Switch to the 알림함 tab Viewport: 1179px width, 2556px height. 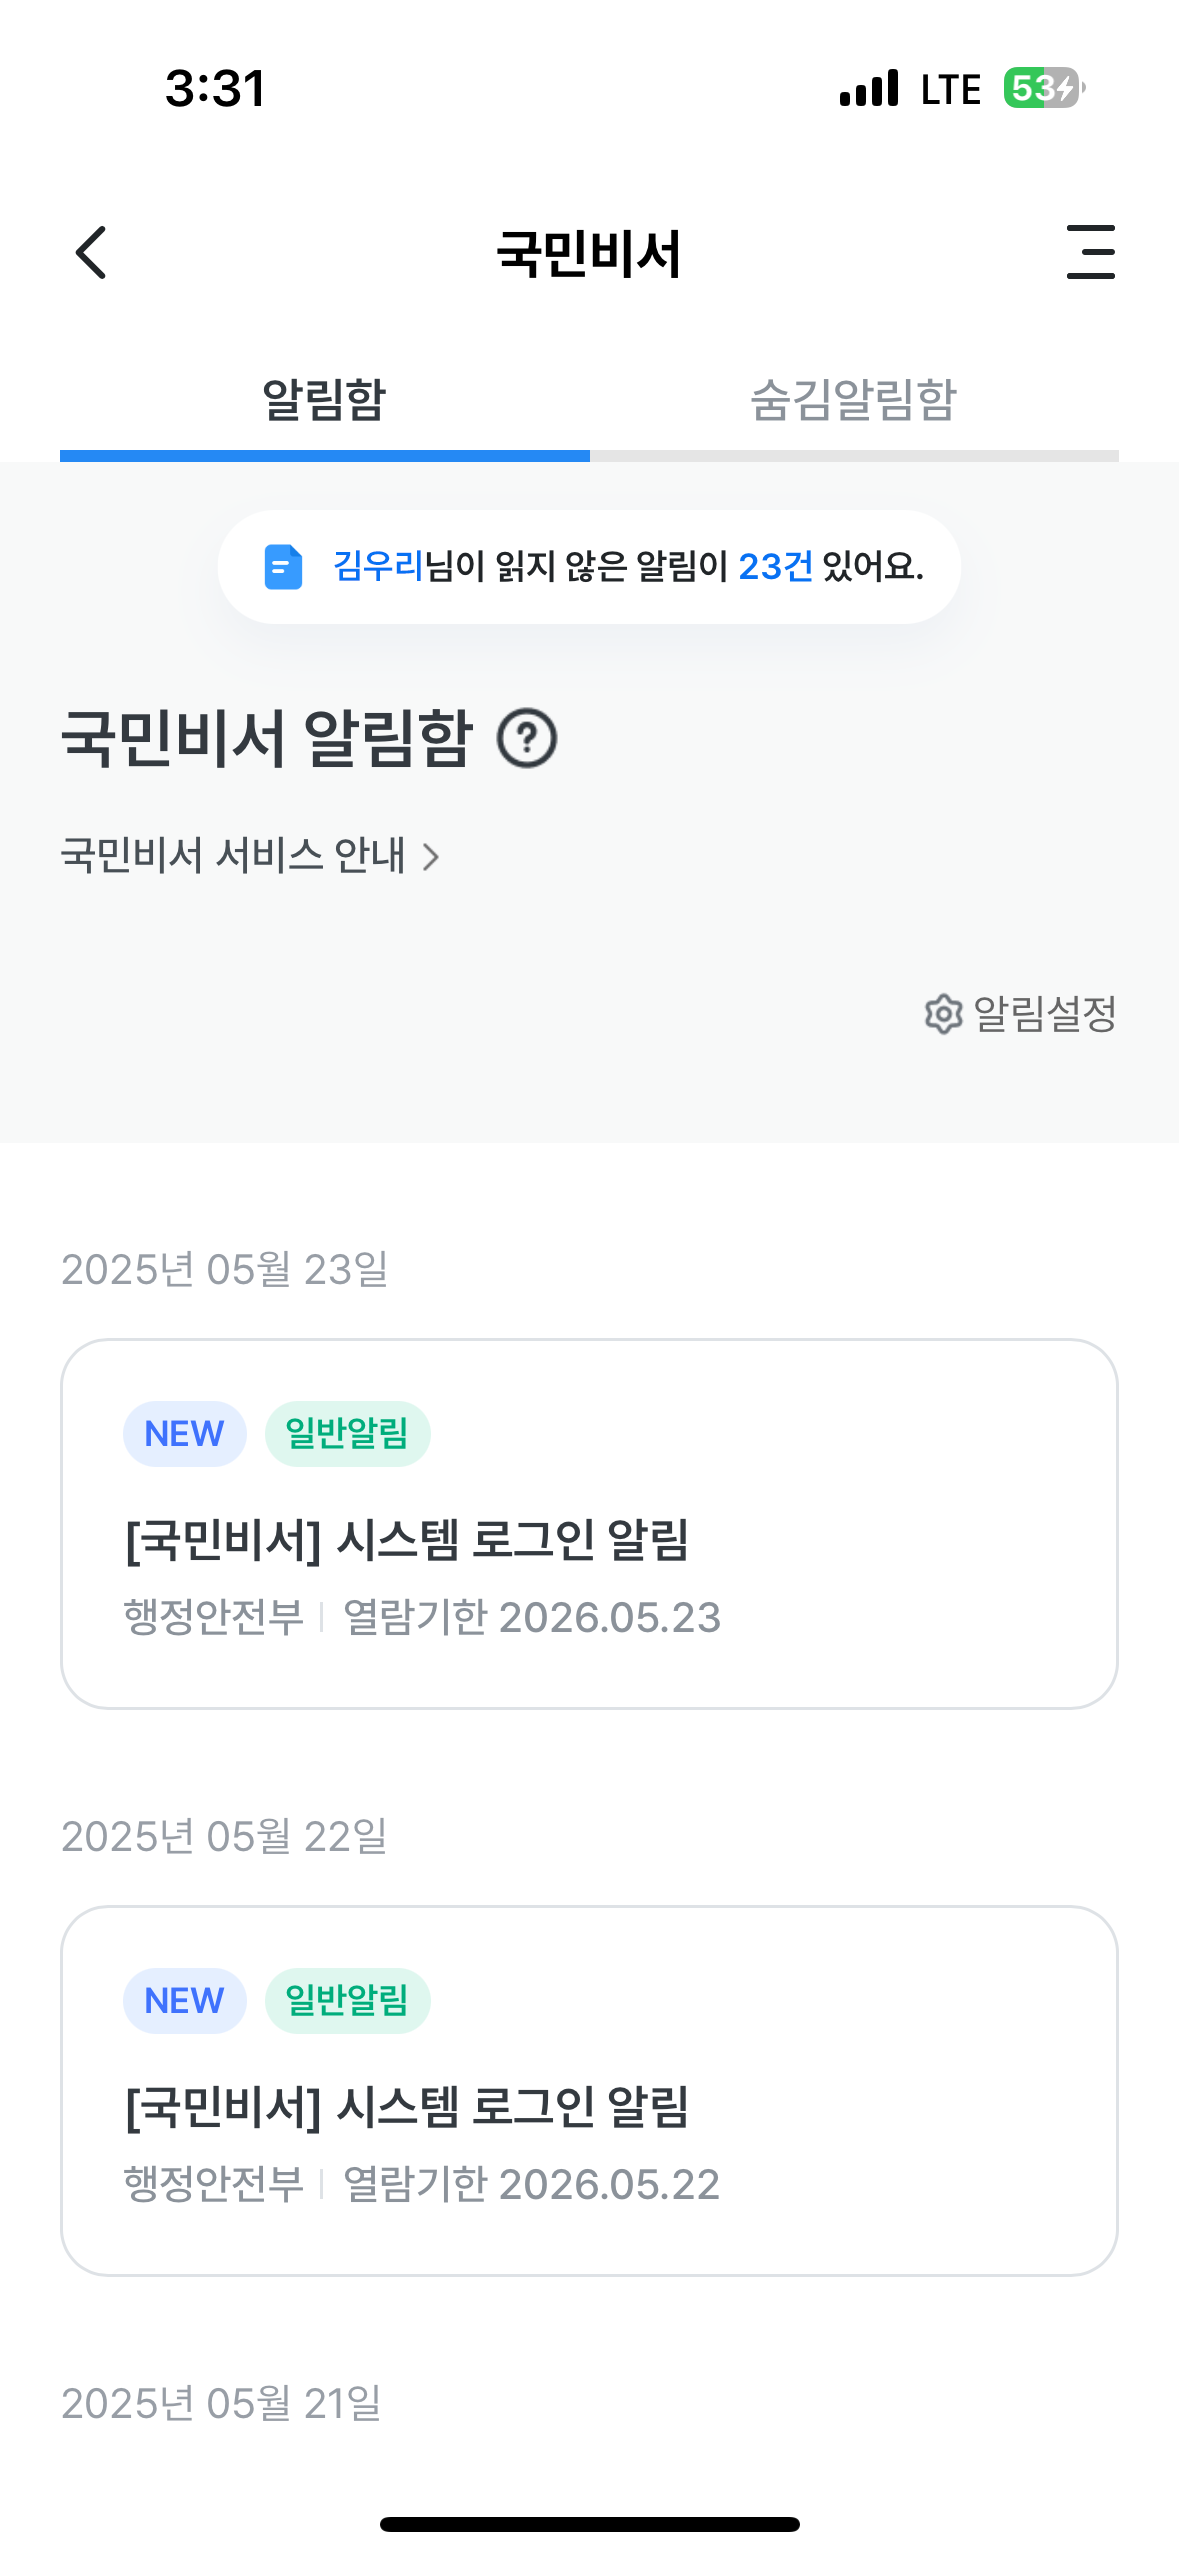(x=324, y=400)
